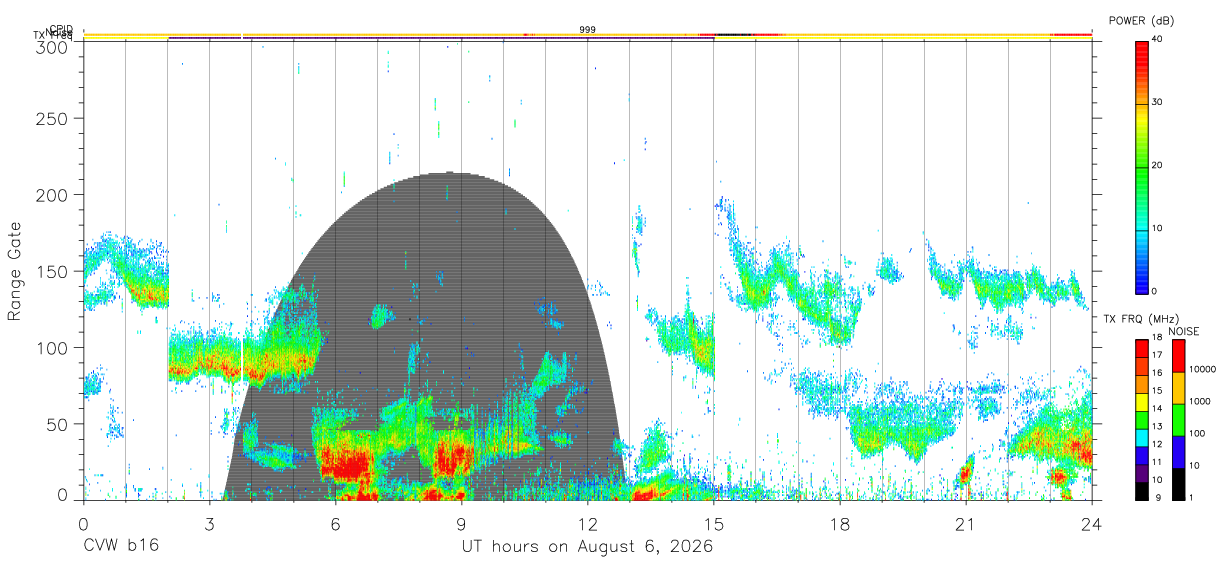Click the 999 CPID label above the plot
The height and width of the screenshot is (567, 1228).
588,30
